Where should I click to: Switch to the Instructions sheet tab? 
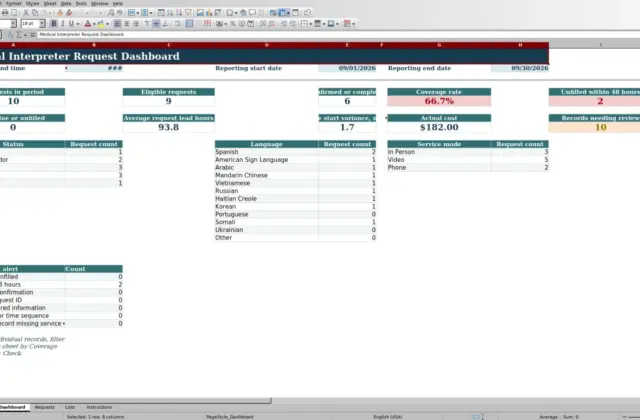click(x=99, y=407)
